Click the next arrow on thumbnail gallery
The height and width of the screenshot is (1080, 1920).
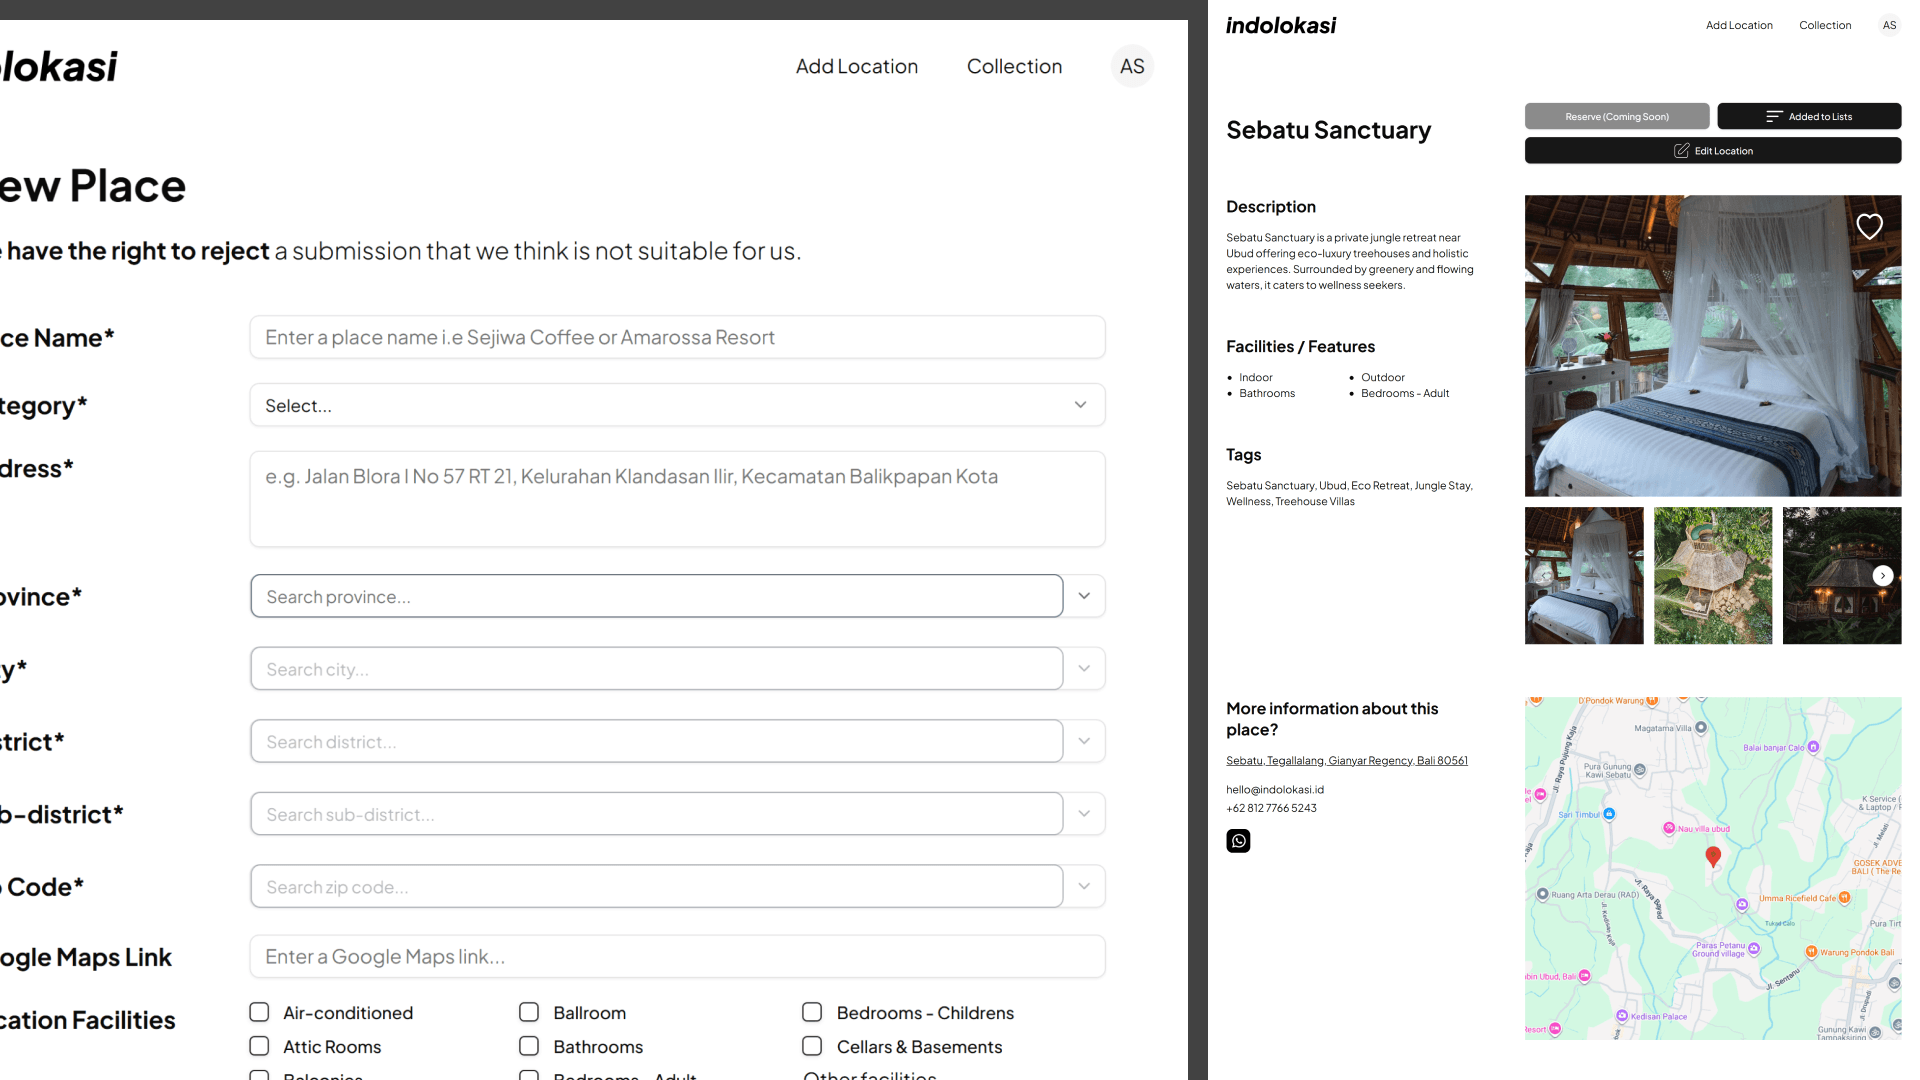(x=1883, y=576)
